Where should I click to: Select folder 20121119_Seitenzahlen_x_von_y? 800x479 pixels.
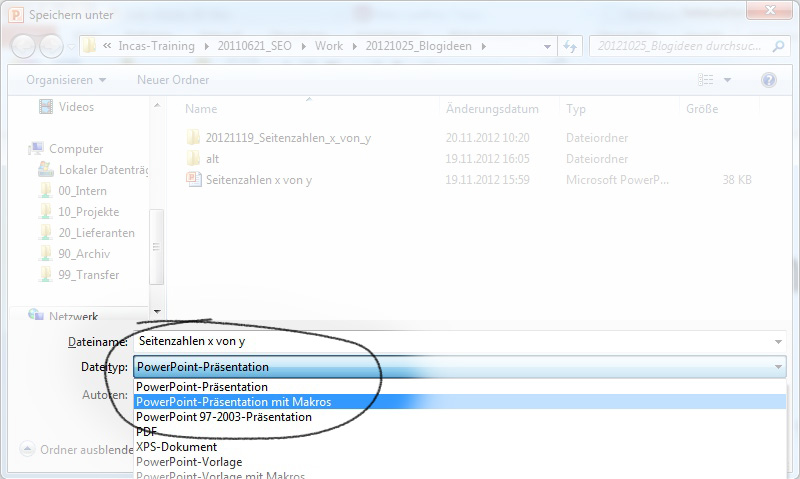tap(288, 138)
